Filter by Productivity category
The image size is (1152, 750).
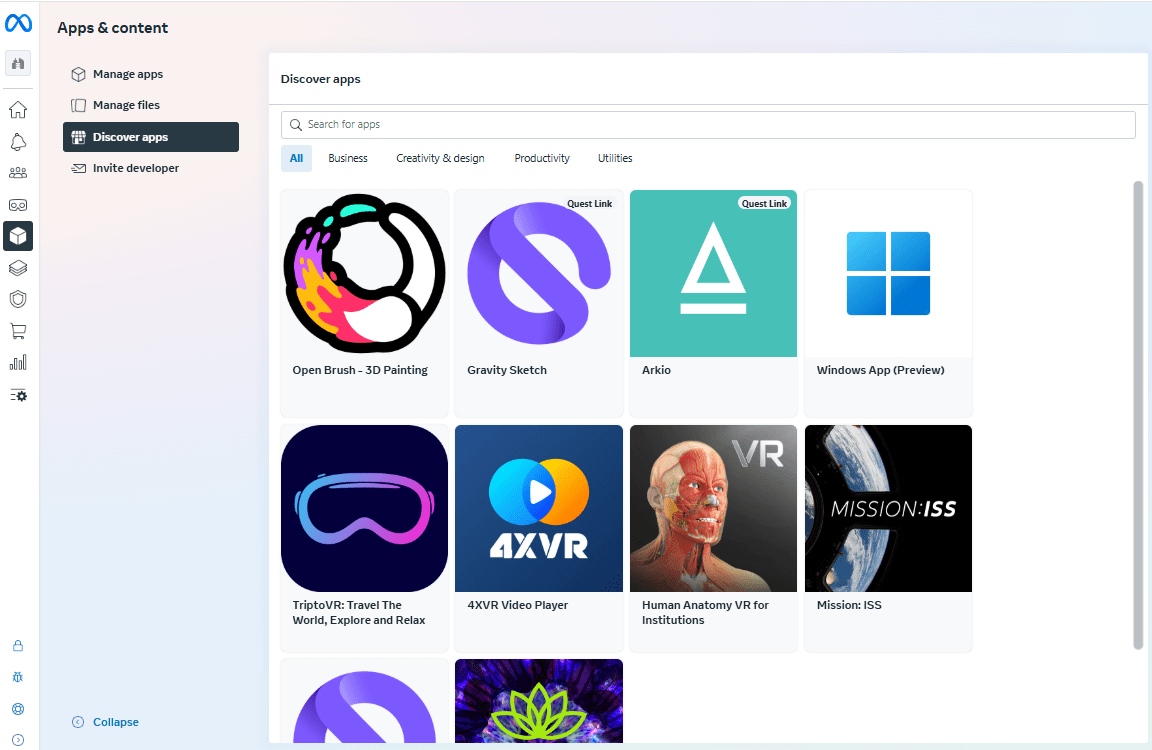click(541, 158)
